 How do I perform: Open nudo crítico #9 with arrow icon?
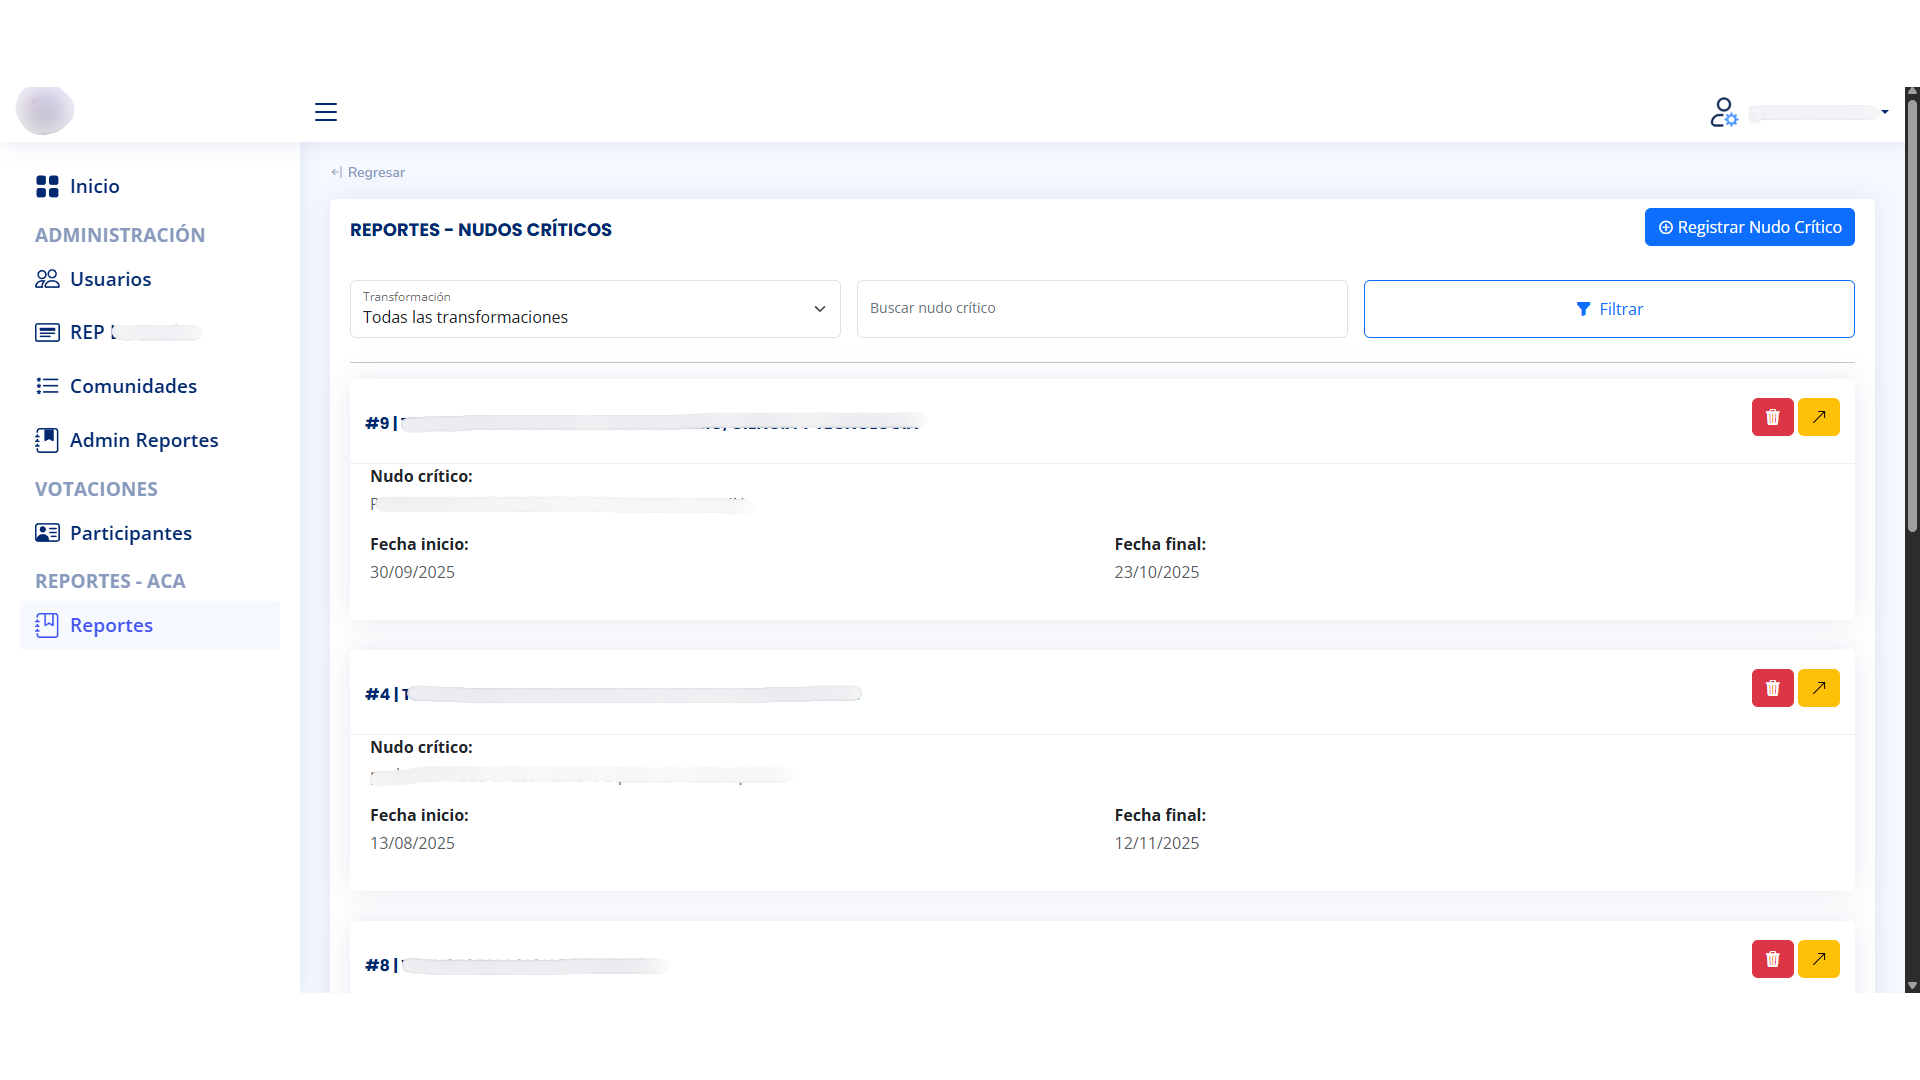coord(1818,417)
